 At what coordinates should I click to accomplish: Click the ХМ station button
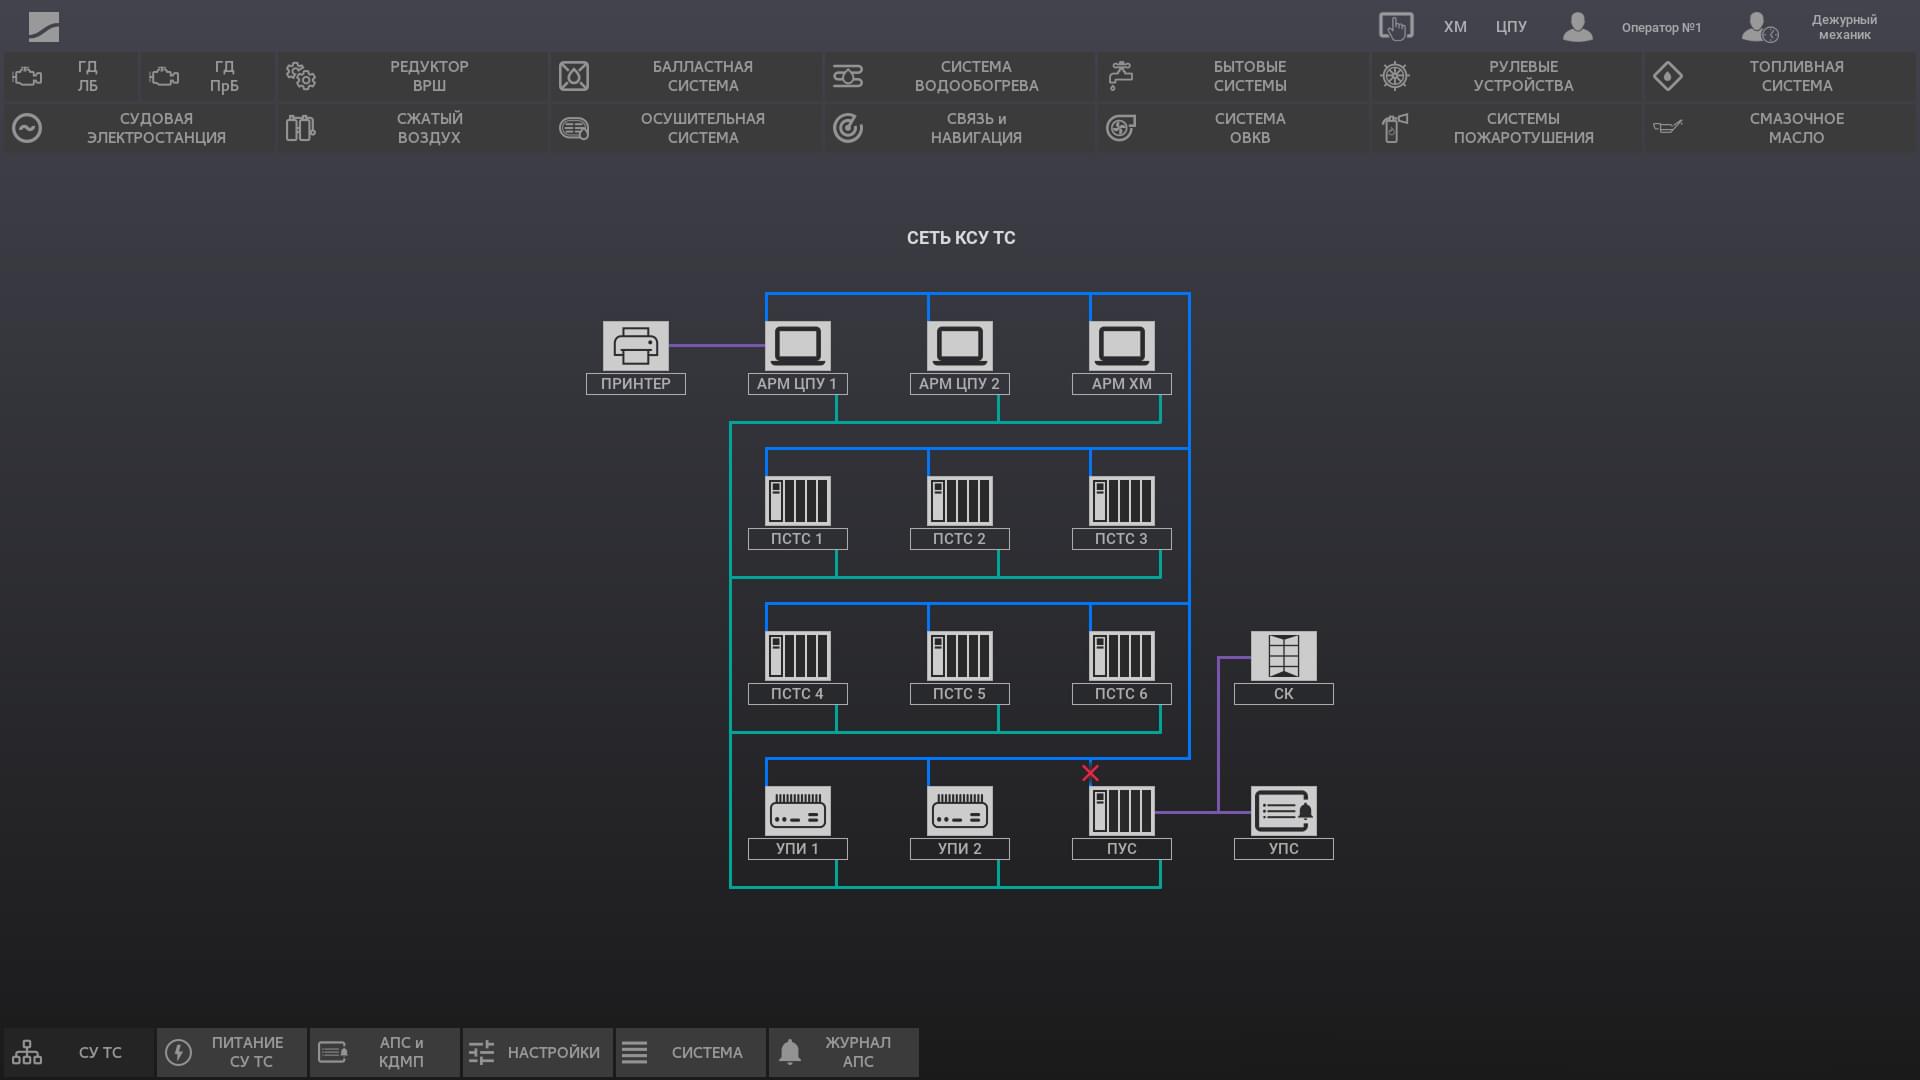[1455, 27]
